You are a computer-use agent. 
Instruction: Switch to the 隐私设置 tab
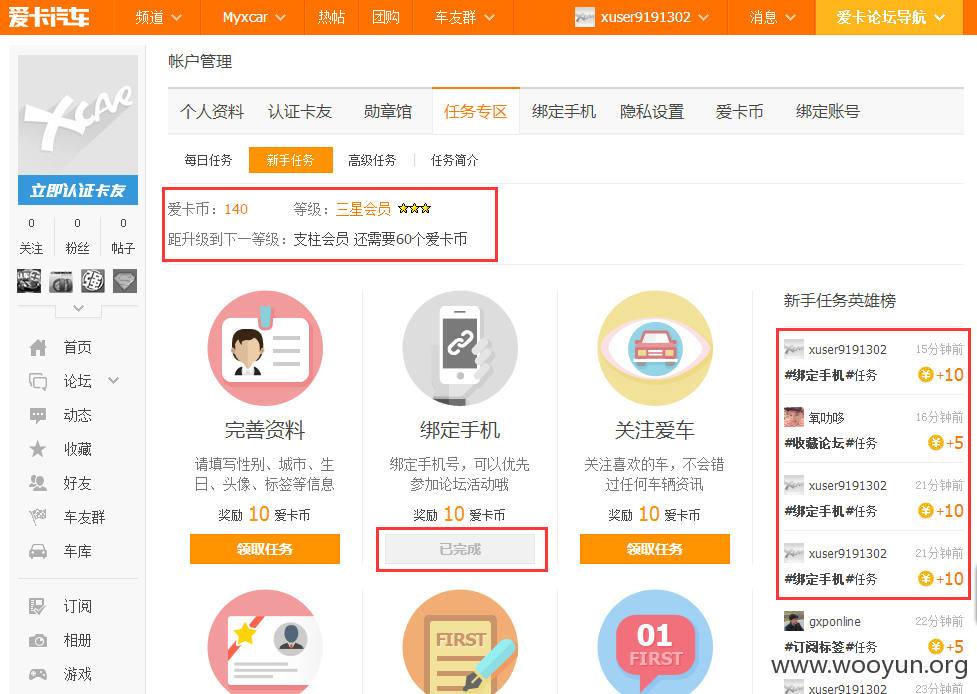pos(652,112)
